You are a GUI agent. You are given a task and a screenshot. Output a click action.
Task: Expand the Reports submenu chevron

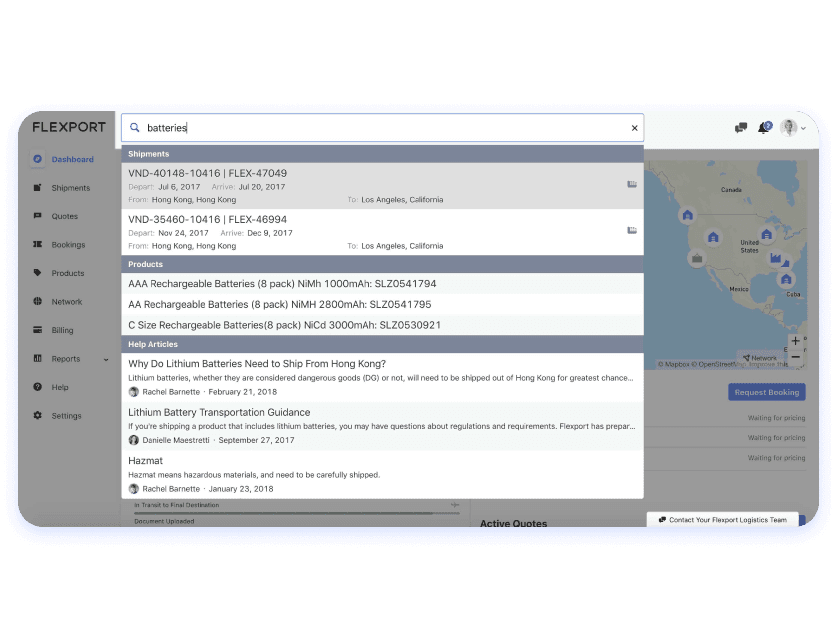tap(106, 359)
